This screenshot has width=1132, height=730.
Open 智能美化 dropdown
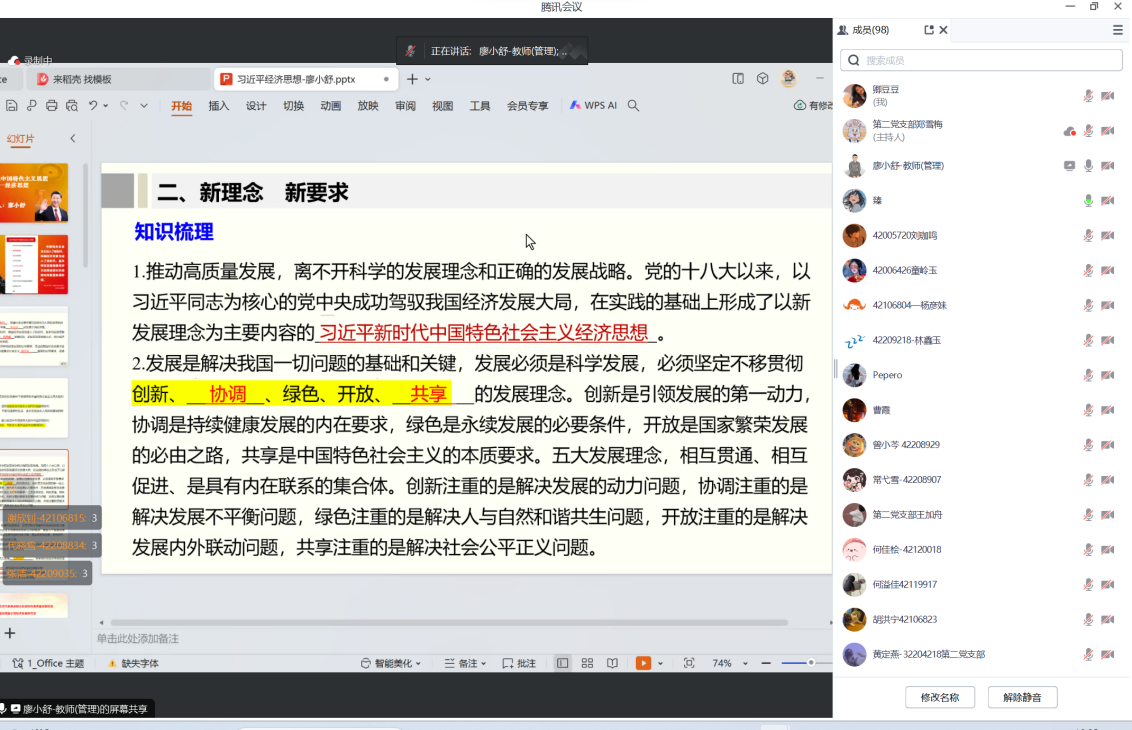[391, 663]
